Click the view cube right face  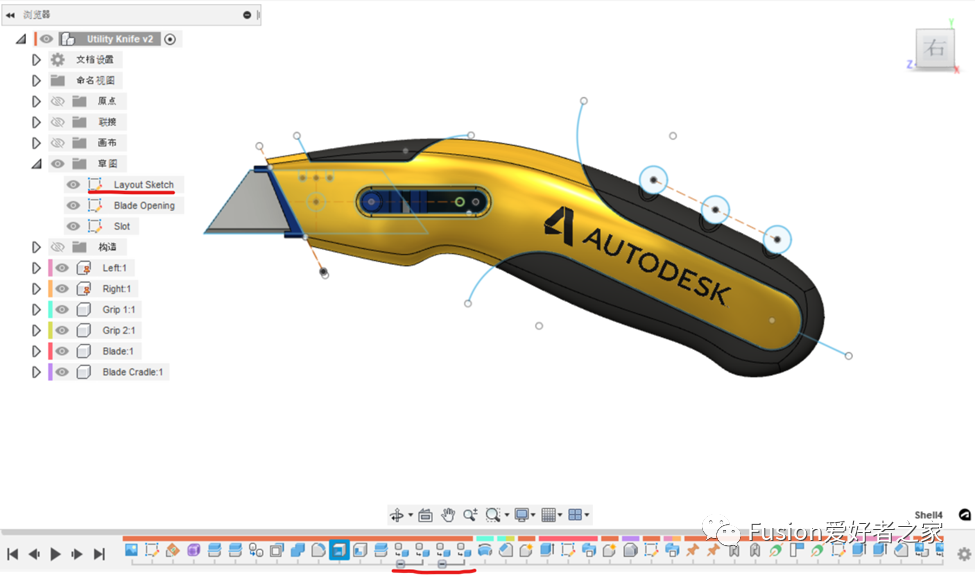(x=935, y=47)
